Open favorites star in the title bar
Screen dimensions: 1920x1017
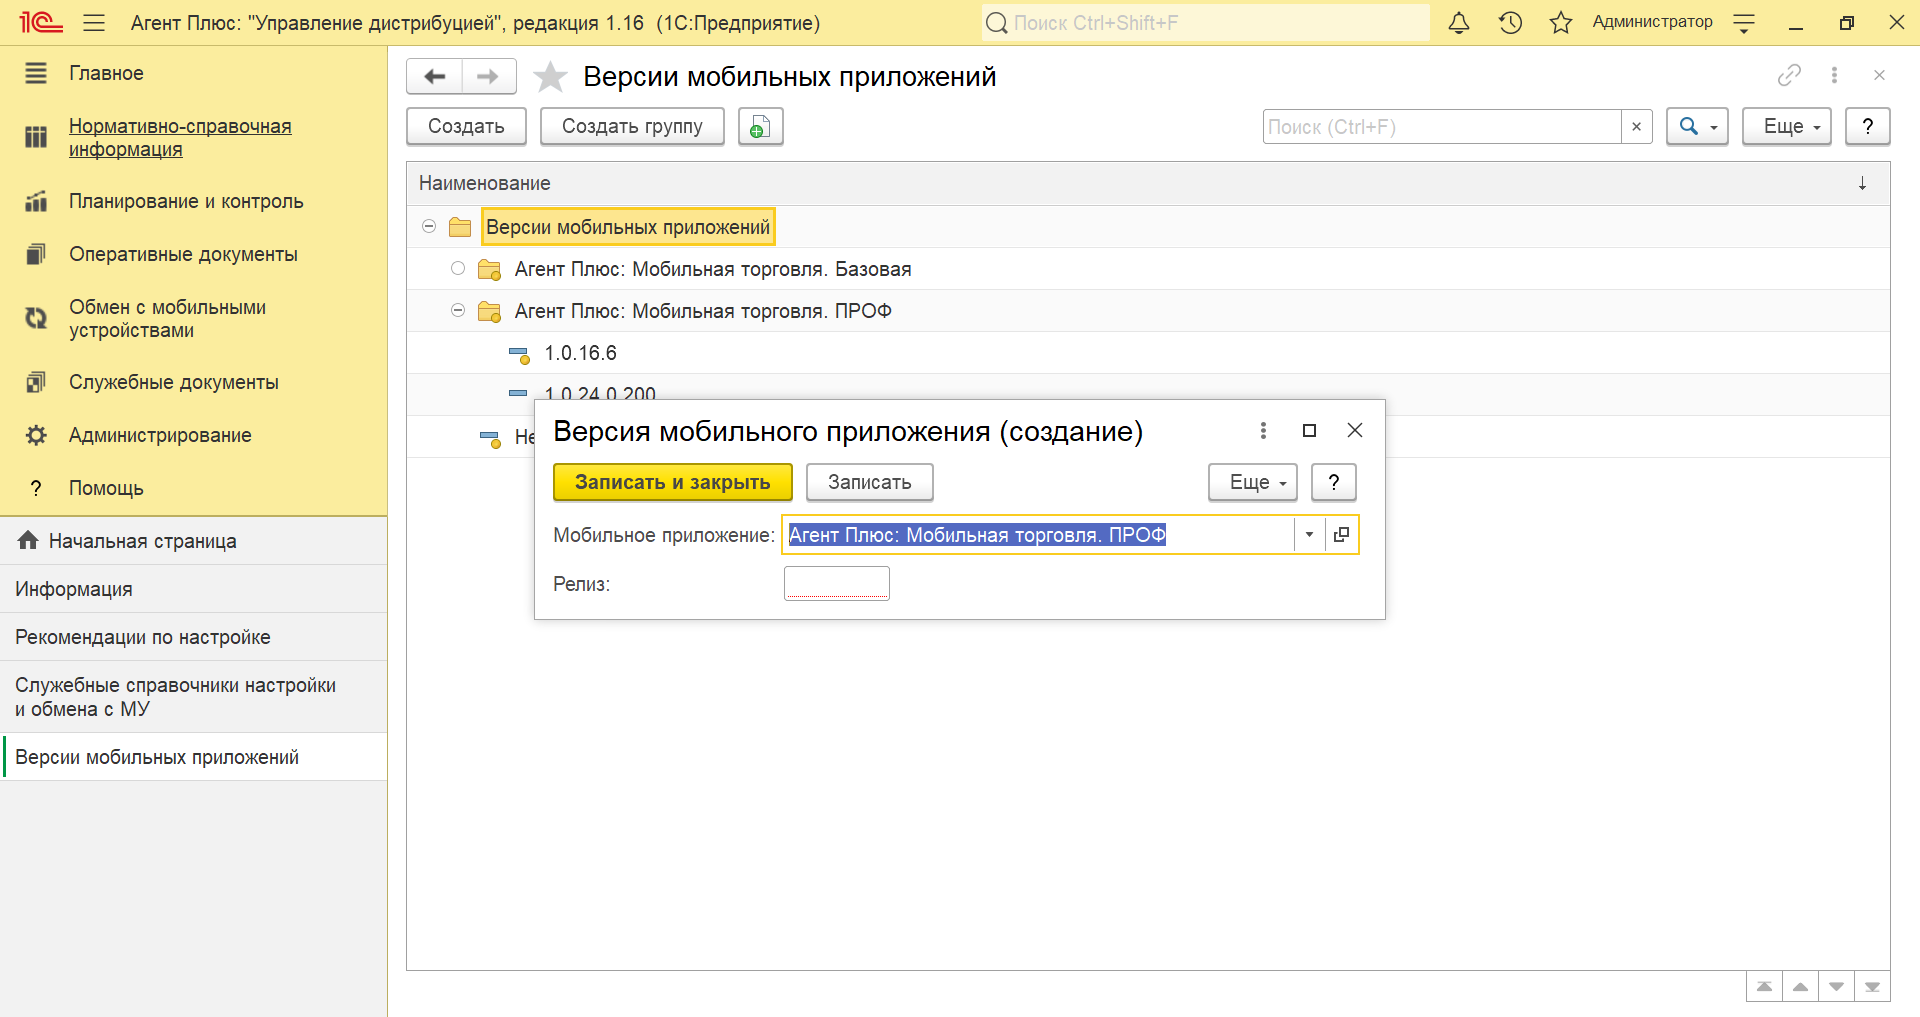click(1561, 23)
